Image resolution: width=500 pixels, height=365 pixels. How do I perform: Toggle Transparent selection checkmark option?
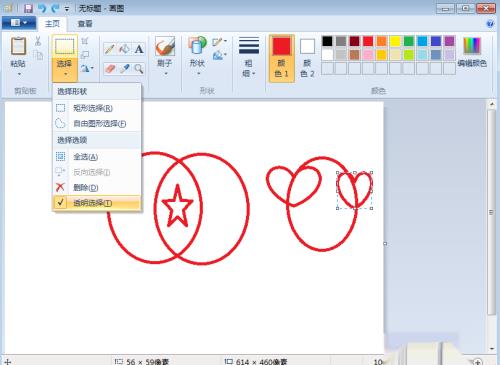click(97, 203)
